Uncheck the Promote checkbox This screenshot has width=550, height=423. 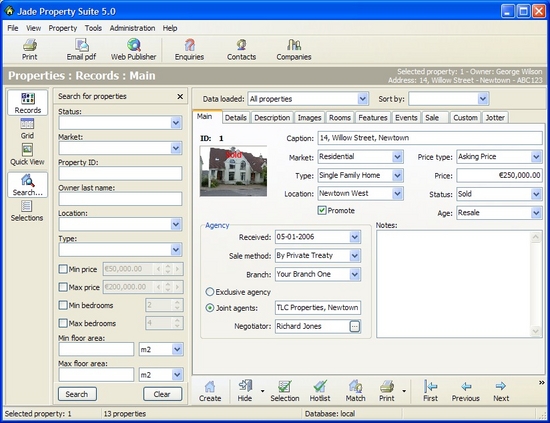coord(322,210)
